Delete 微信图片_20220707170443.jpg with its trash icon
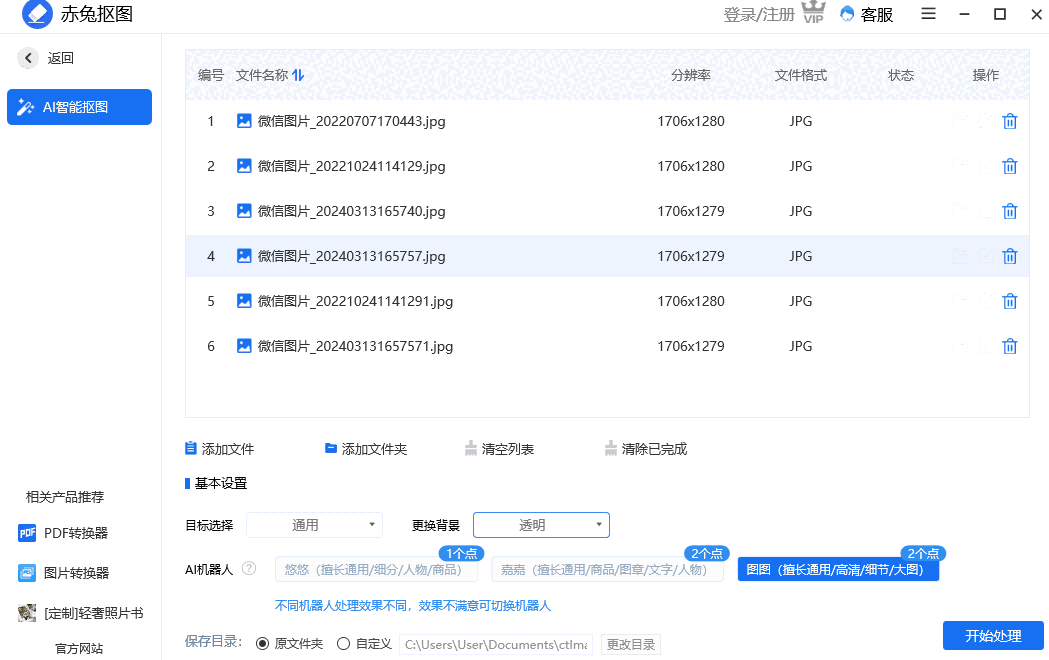Screen dimensions: 1049x660 (1010, 121)
